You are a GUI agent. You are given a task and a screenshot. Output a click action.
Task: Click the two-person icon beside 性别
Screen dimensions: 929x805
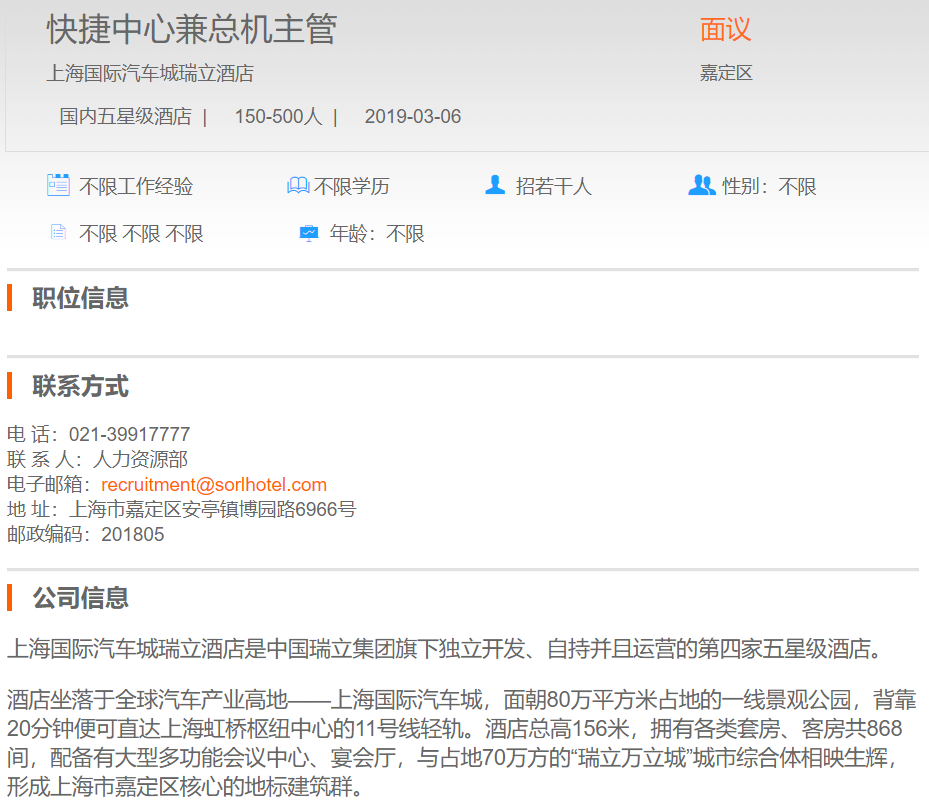[x=701, y=185]
